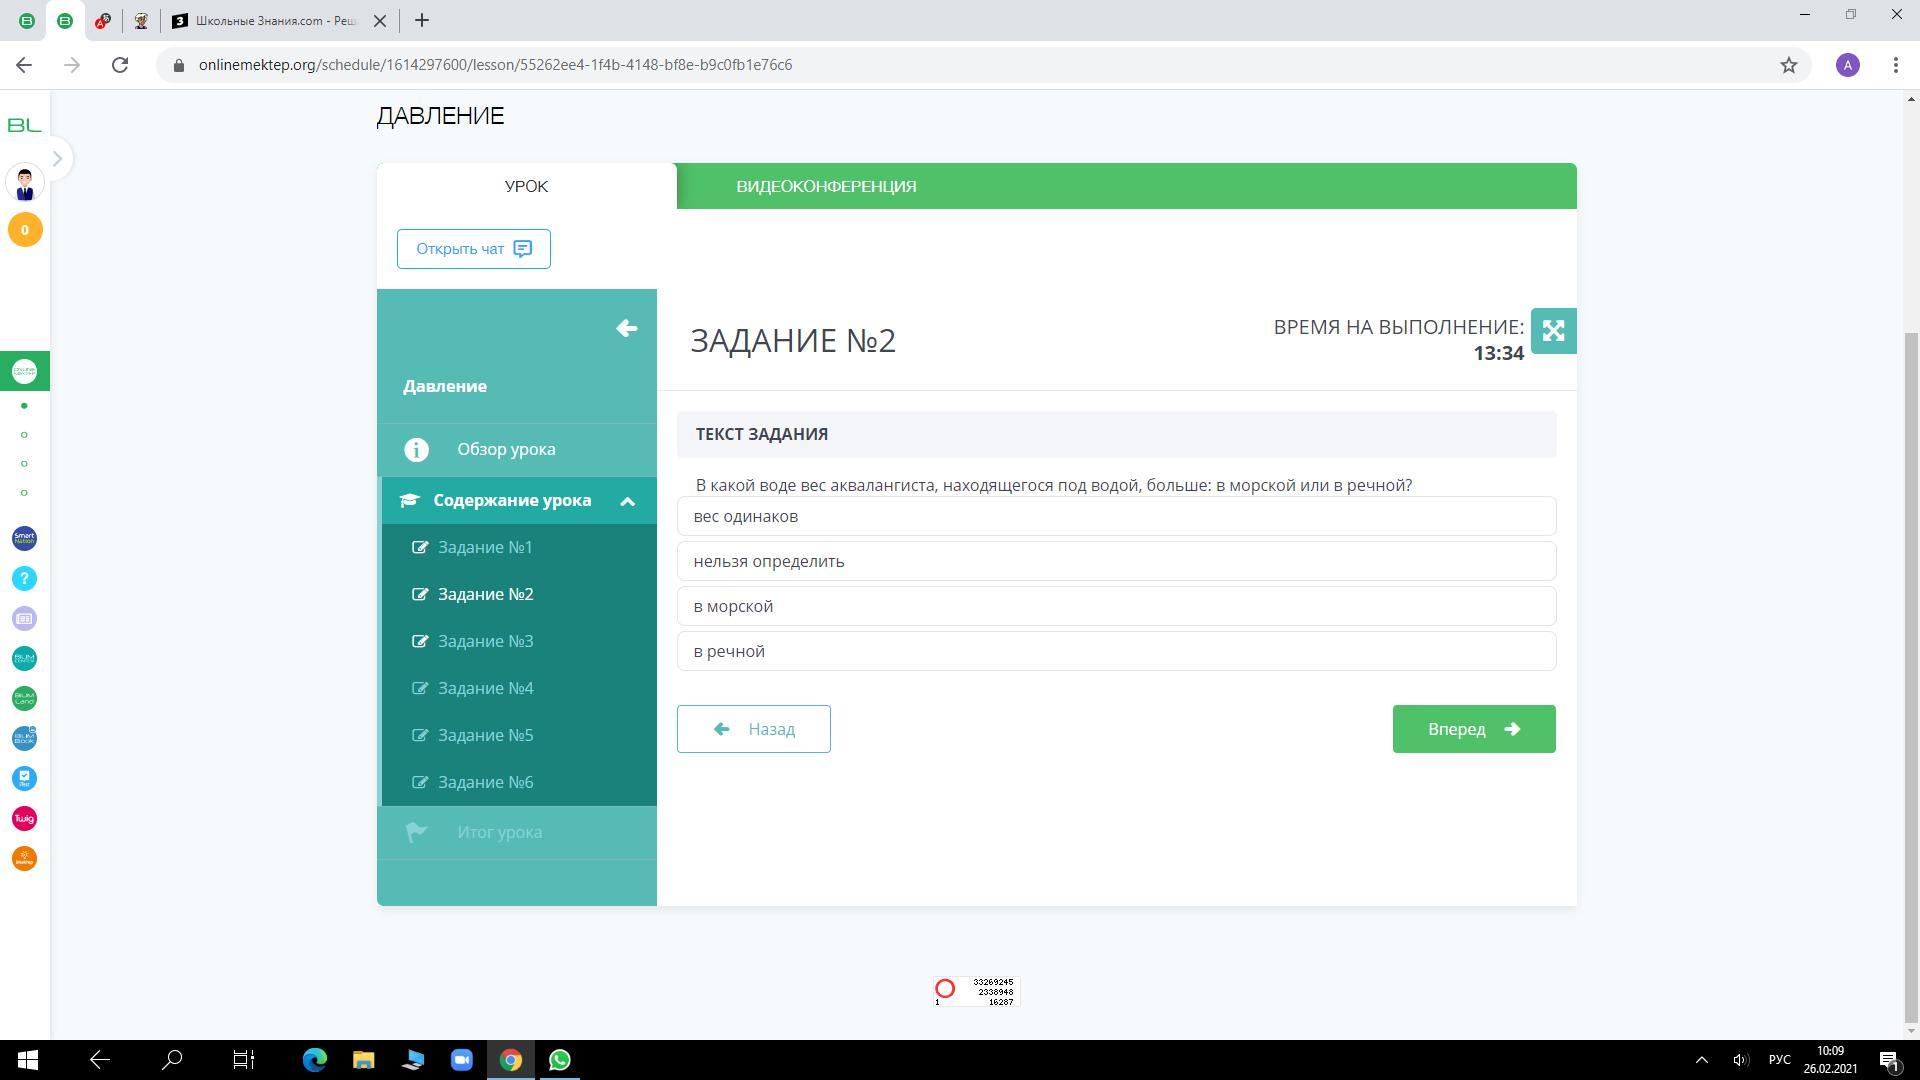The height and width of the screenshot is (1080, 1920).
Task: Click the orange points counter badge
Action: click(25, 230)
